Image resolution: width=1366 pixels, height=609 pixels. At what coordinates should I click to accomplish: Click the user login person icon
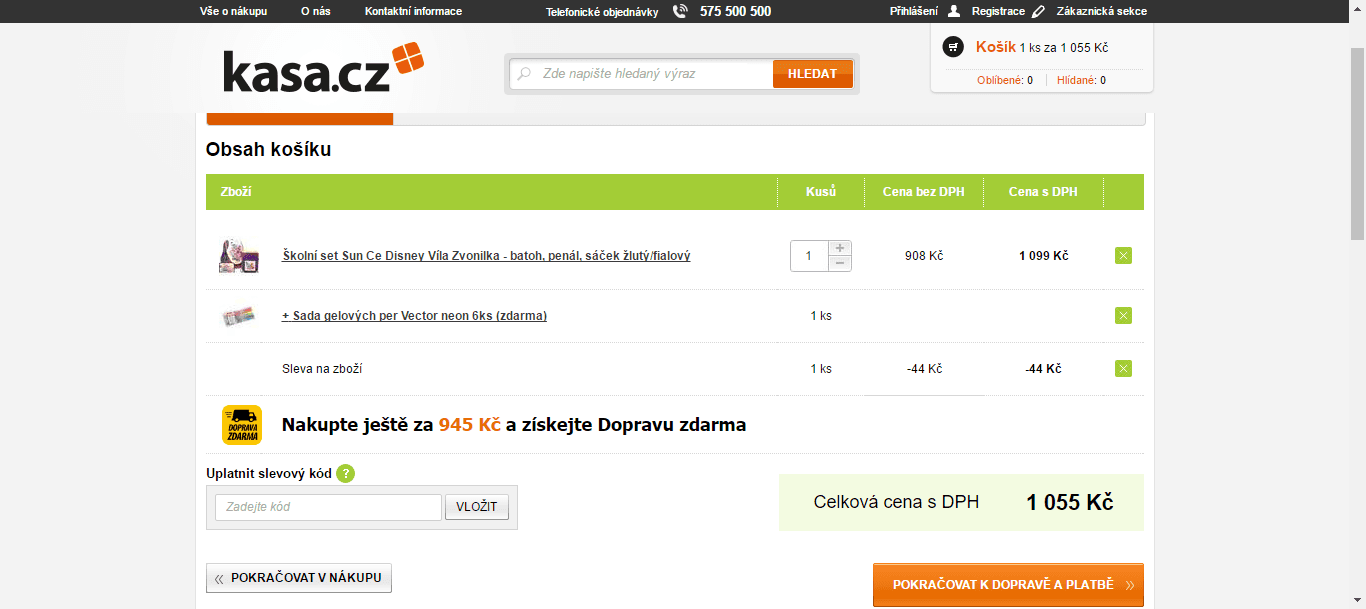pos(953,11)
